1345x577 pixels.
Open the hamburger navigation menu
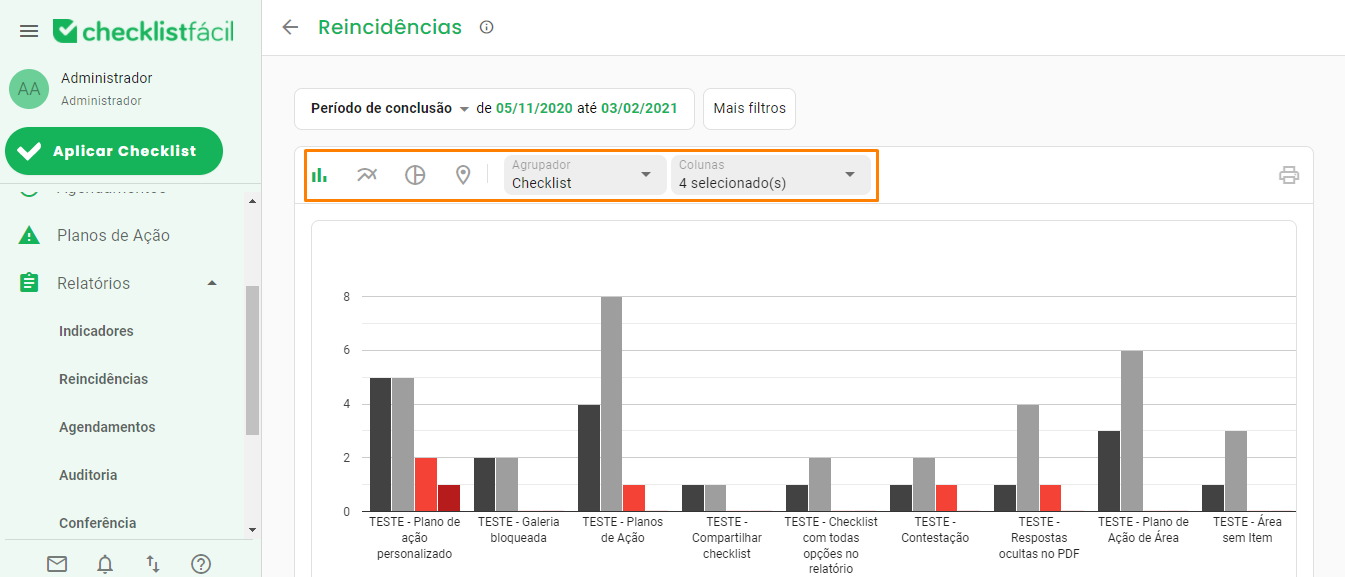28,30
